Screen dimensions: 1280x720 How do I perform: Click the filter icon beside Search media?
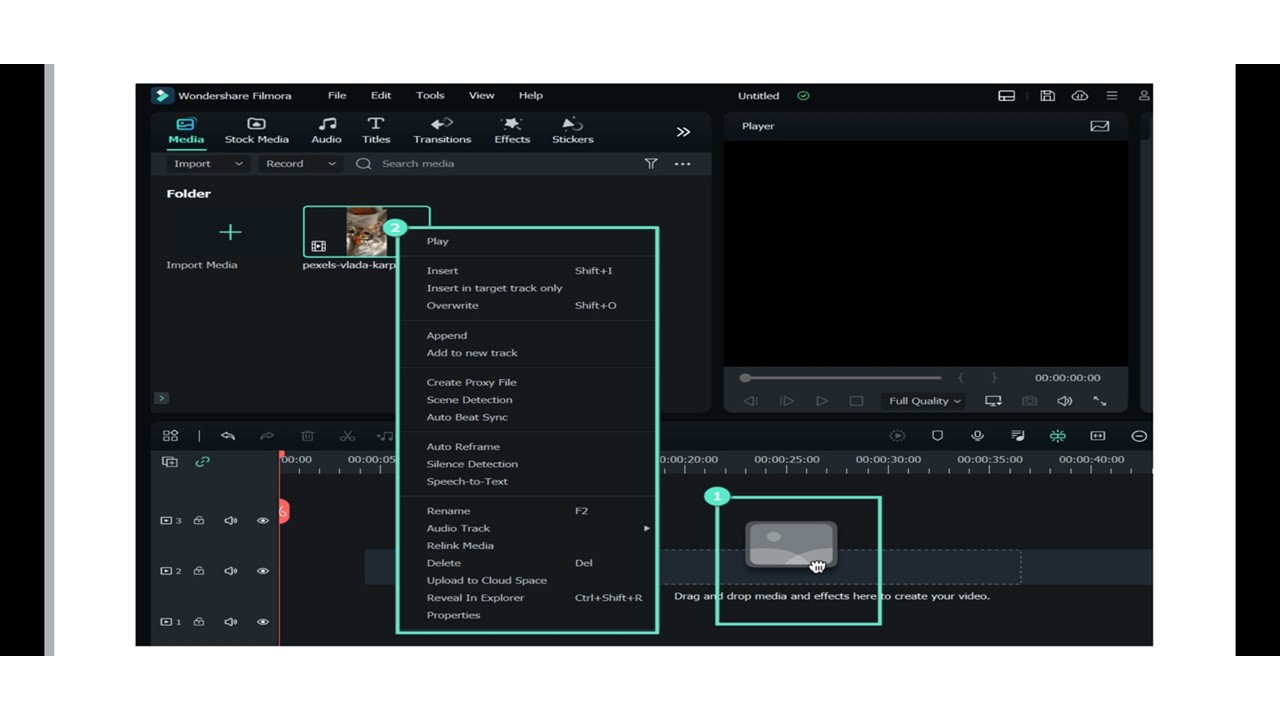click(x=651, y=164)
